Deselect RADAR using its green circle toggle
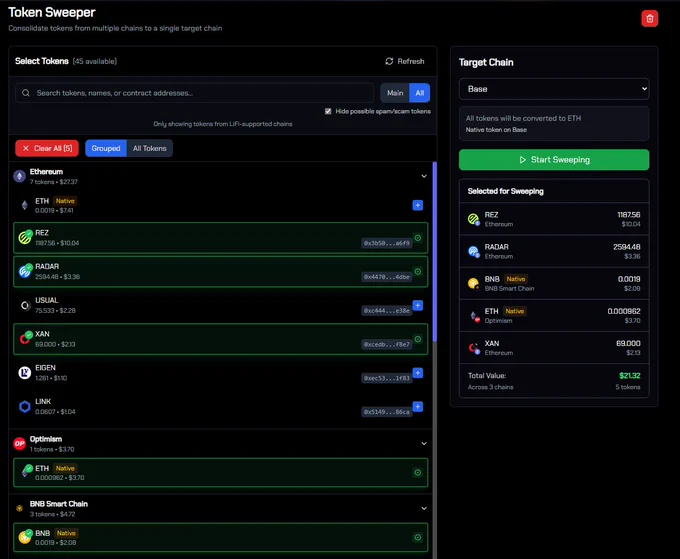This screenshot has width=680, height=559. pyautogui.click(x=418, y=271)
